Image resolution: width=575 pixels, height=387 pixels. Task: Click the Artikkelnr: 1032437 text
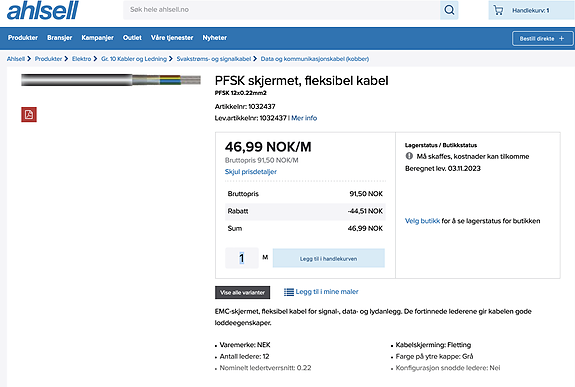(245, 106)
